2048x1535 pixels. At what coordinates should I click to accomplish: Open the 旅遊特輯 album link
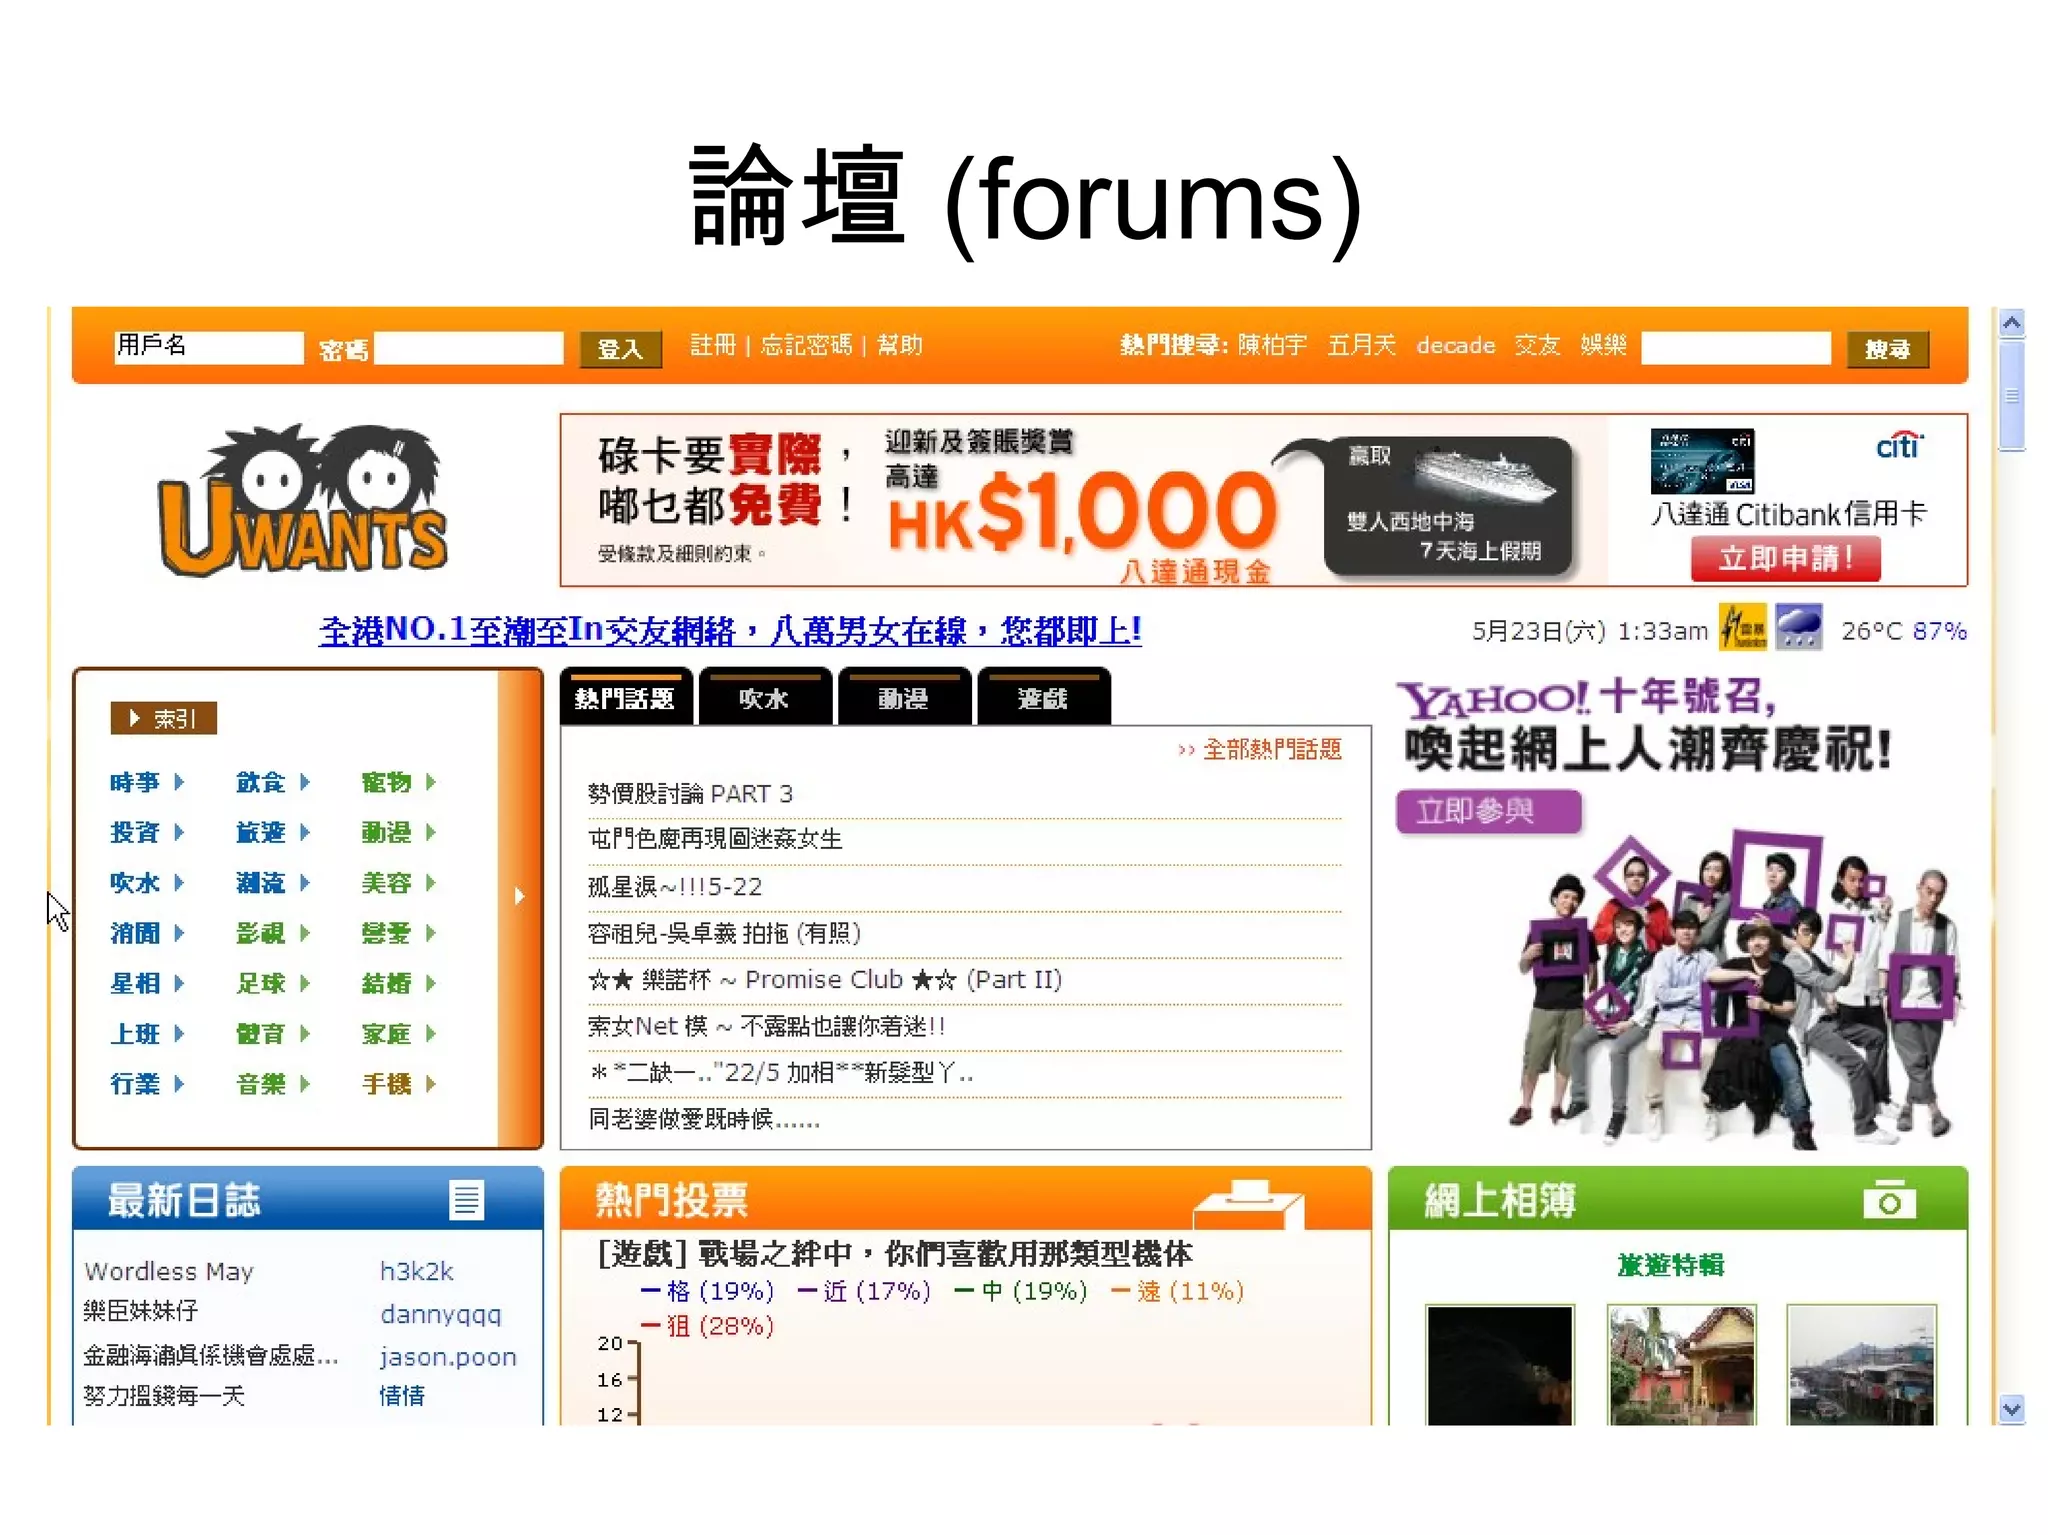coord(1671,1265)
